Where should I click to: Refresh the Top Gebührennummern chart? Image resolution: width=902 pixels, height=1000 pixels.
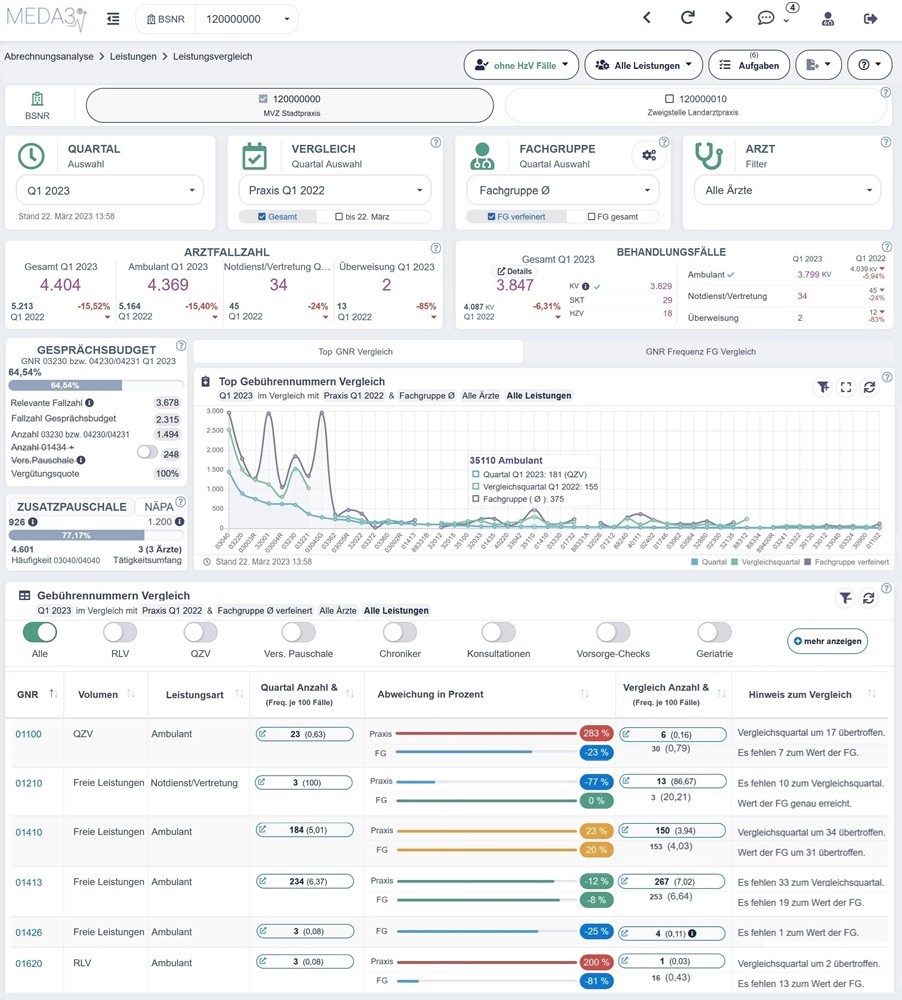869,387
